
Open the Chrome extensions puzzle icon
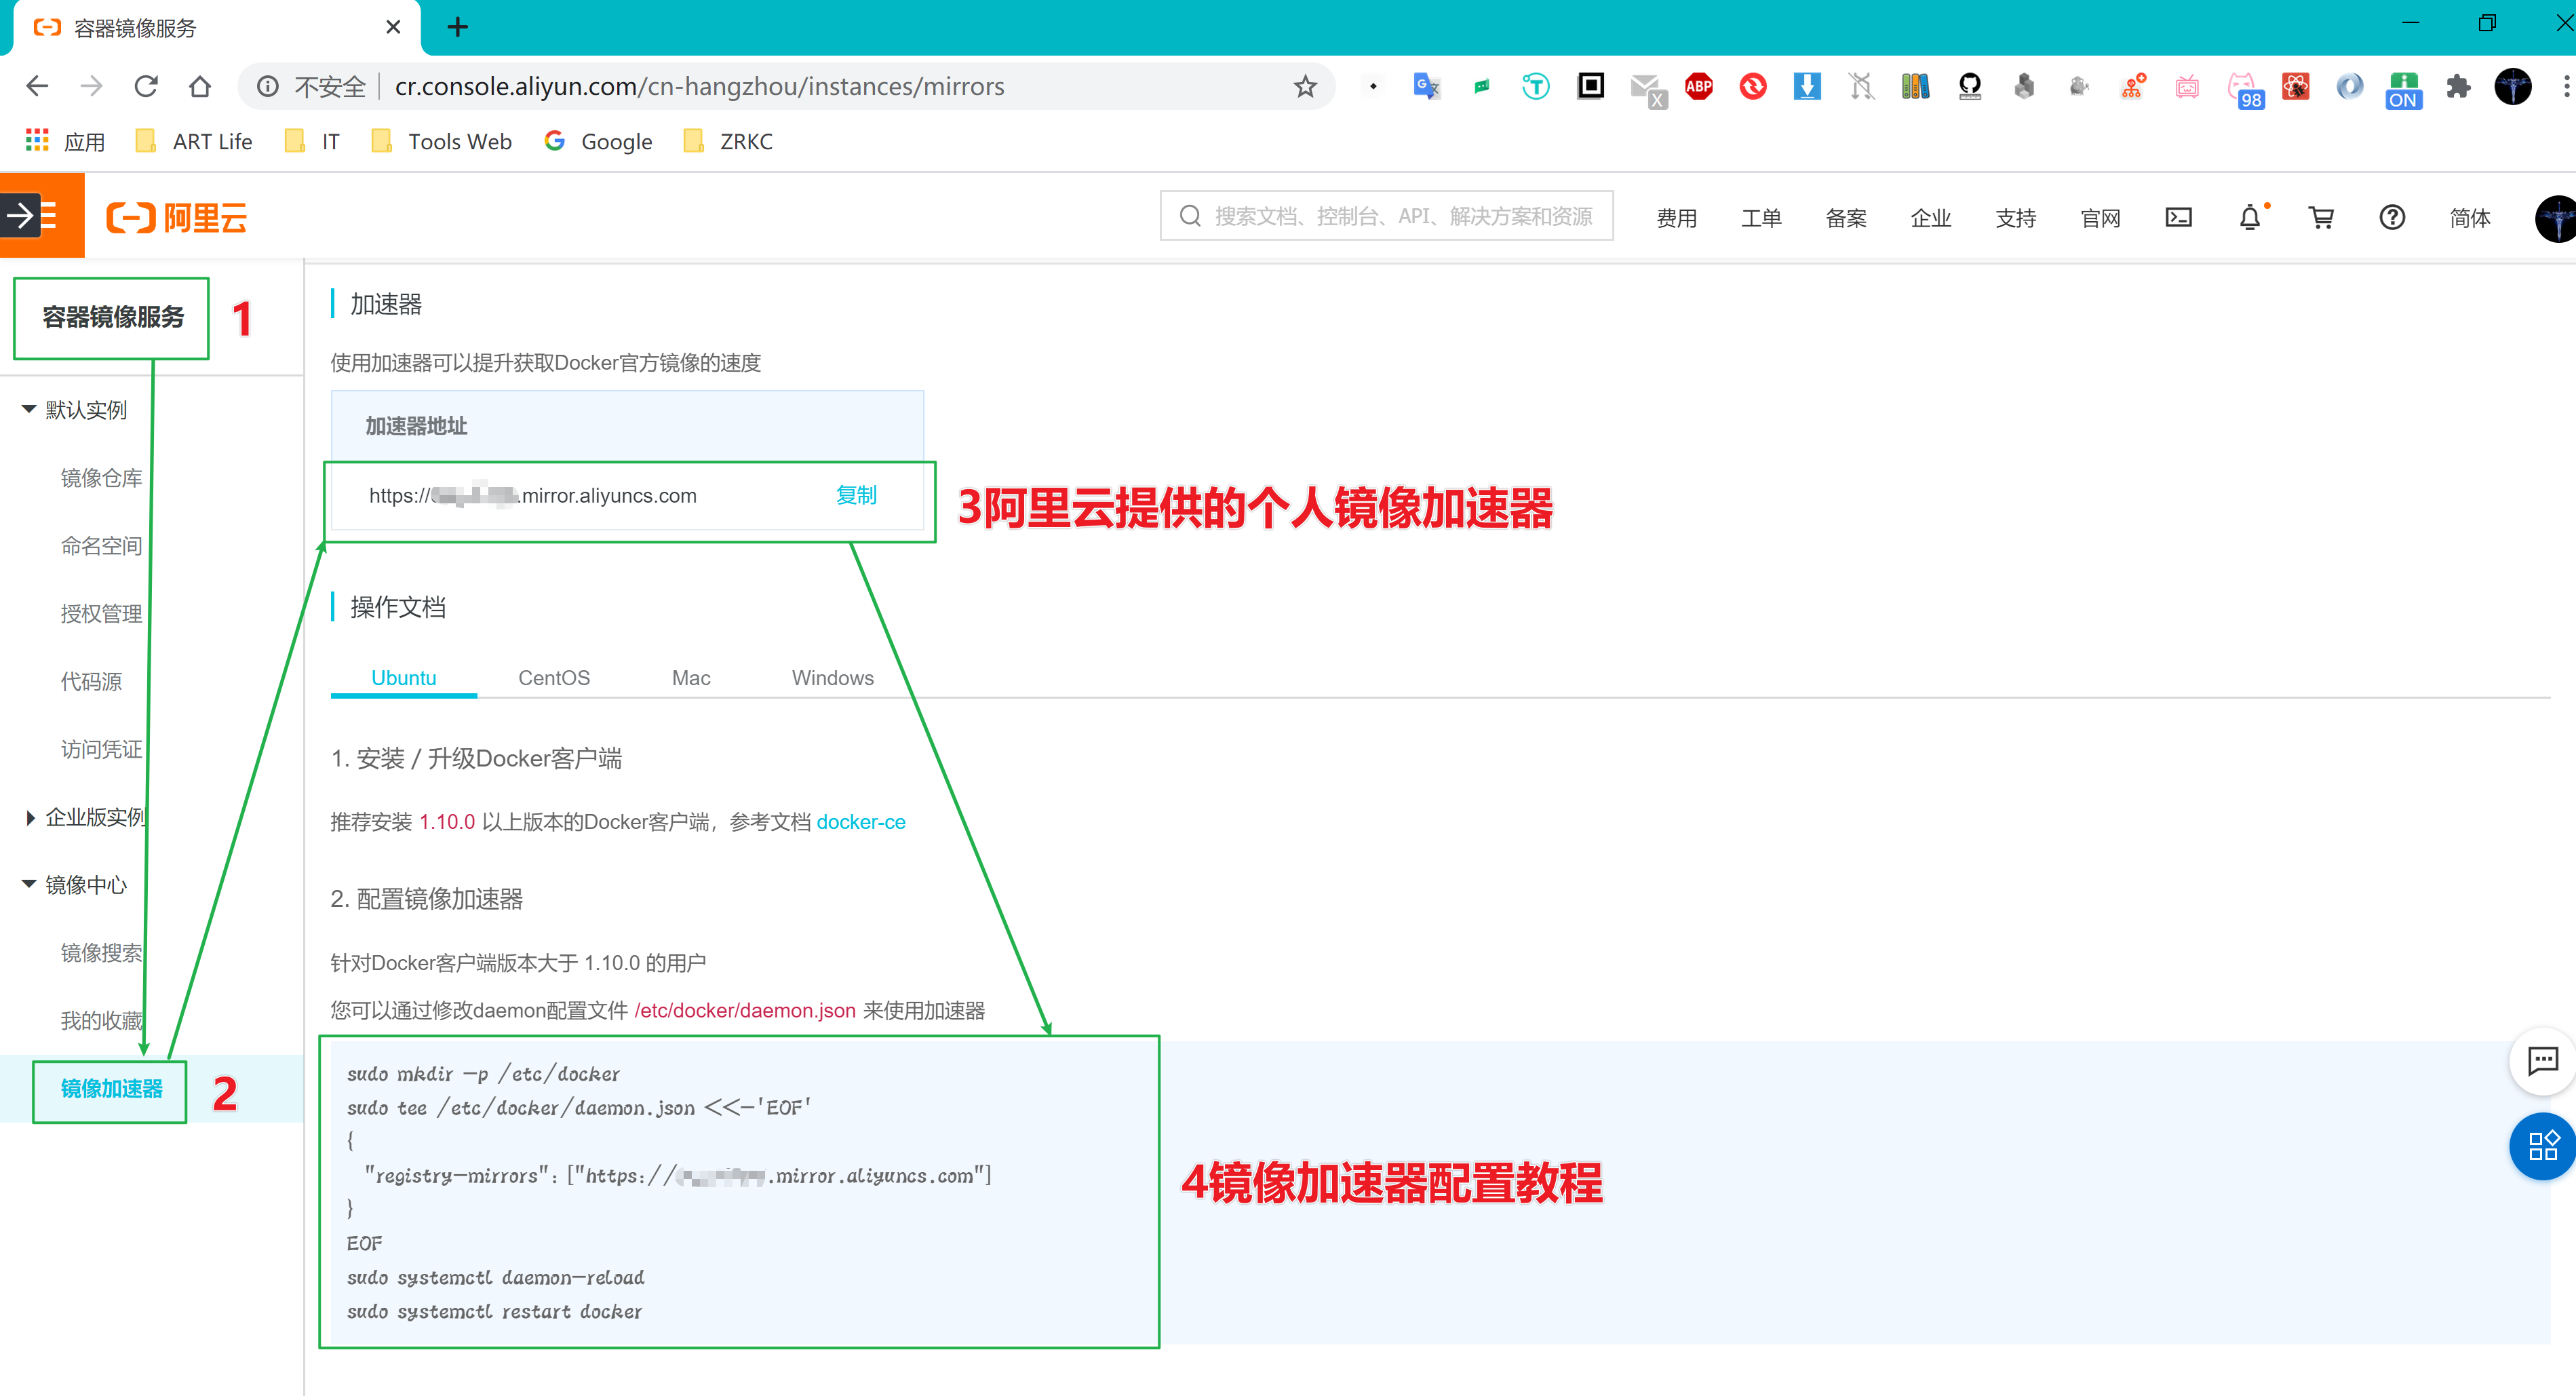pos(2458,87)
